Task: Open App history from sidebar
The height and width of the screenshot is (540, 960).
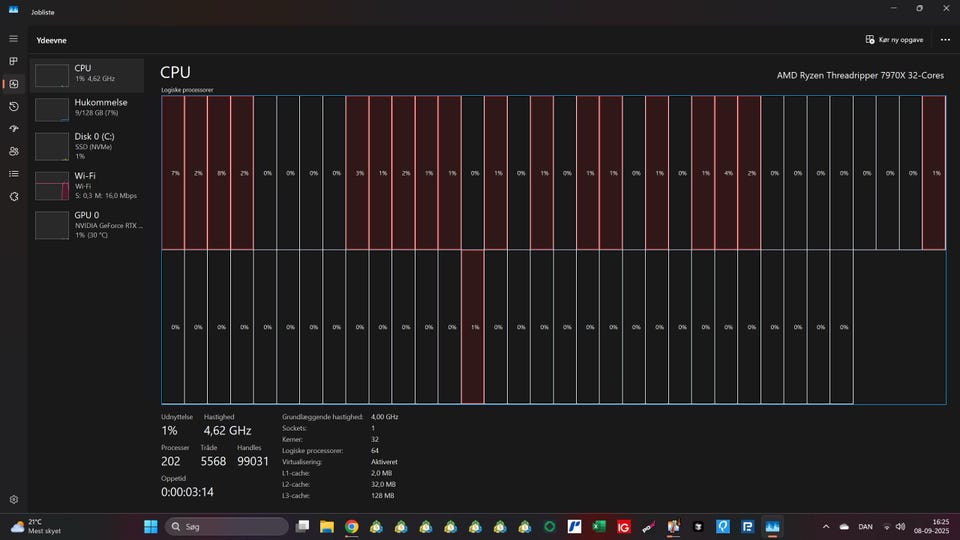Action: tap(14, 106)
